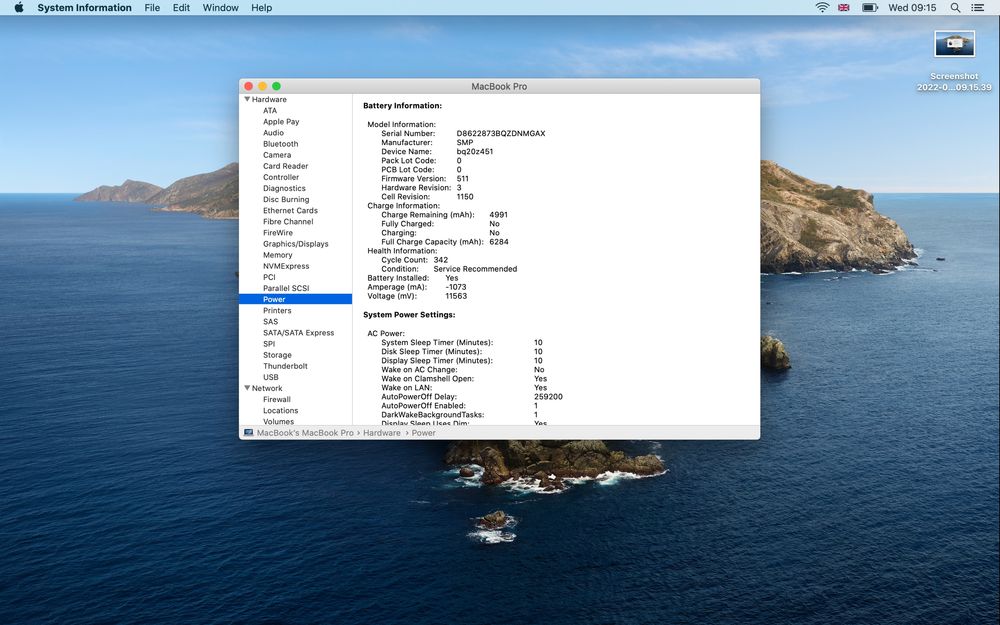Click the System Power Settings heading
The height and width of the screenshot is (625, 1000).
(409, 315)
